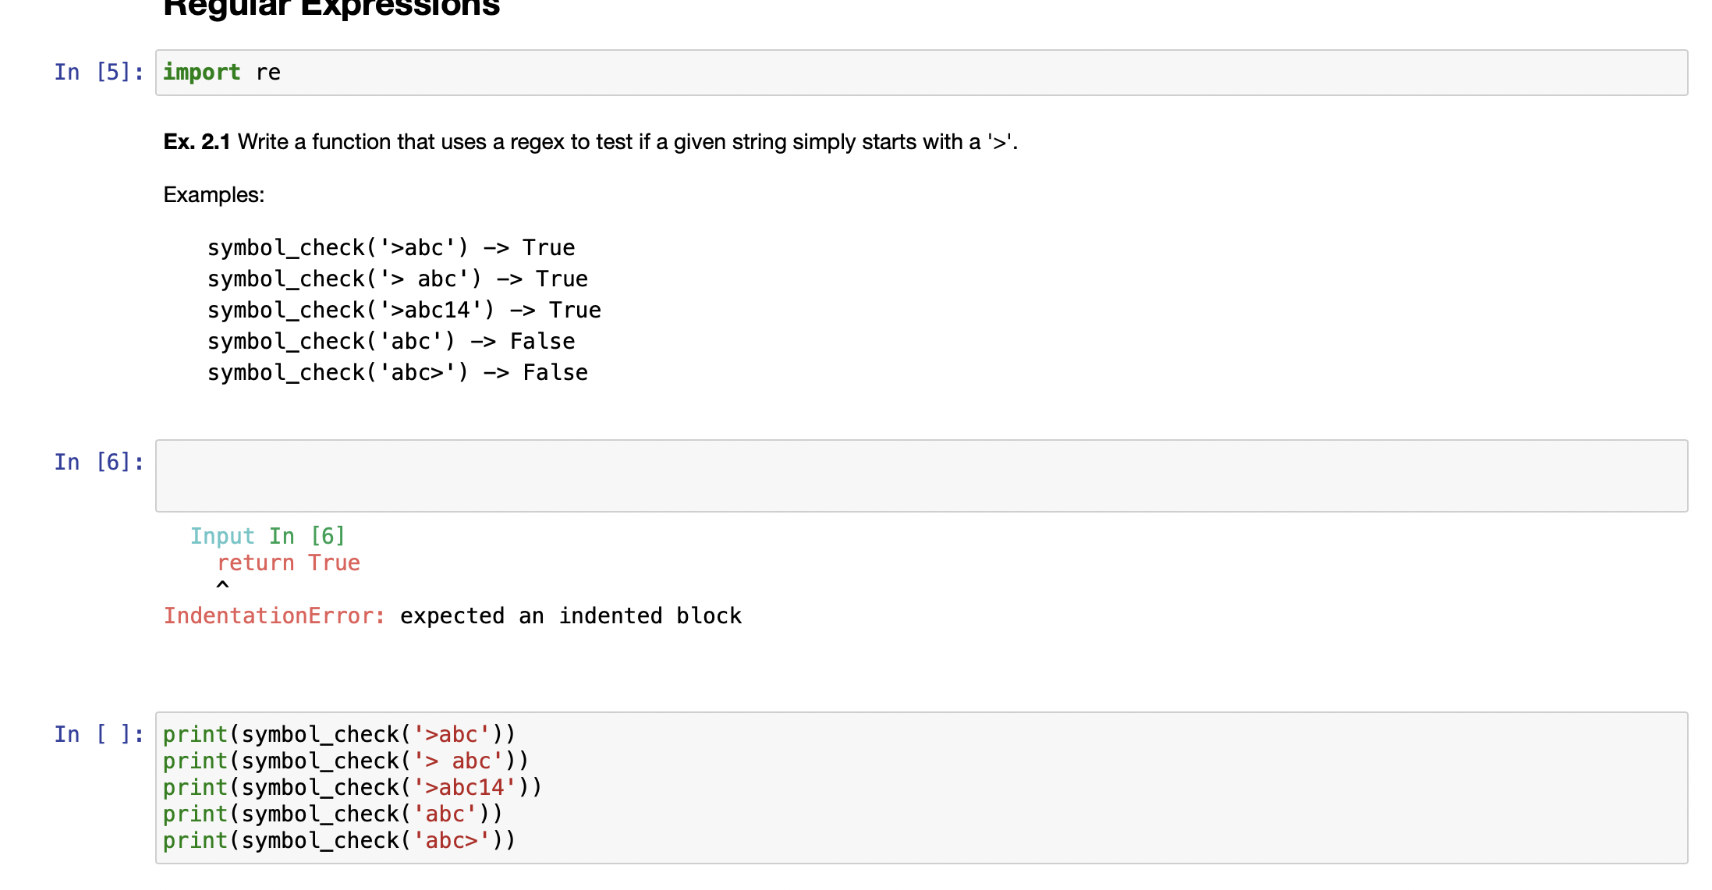Place cursor on print(symbol_check('>abc')) line
Viewport: 1712px width, 890px height.
339,734
